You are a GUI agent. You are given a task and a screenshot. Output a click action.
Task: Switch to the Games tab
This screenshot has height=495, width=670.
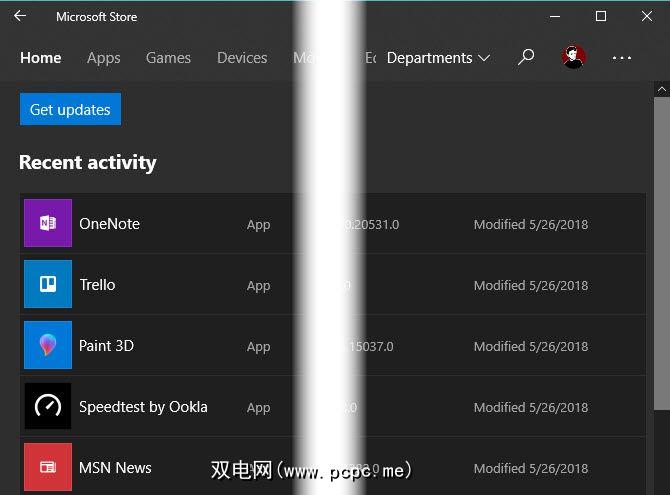(168, 58)
